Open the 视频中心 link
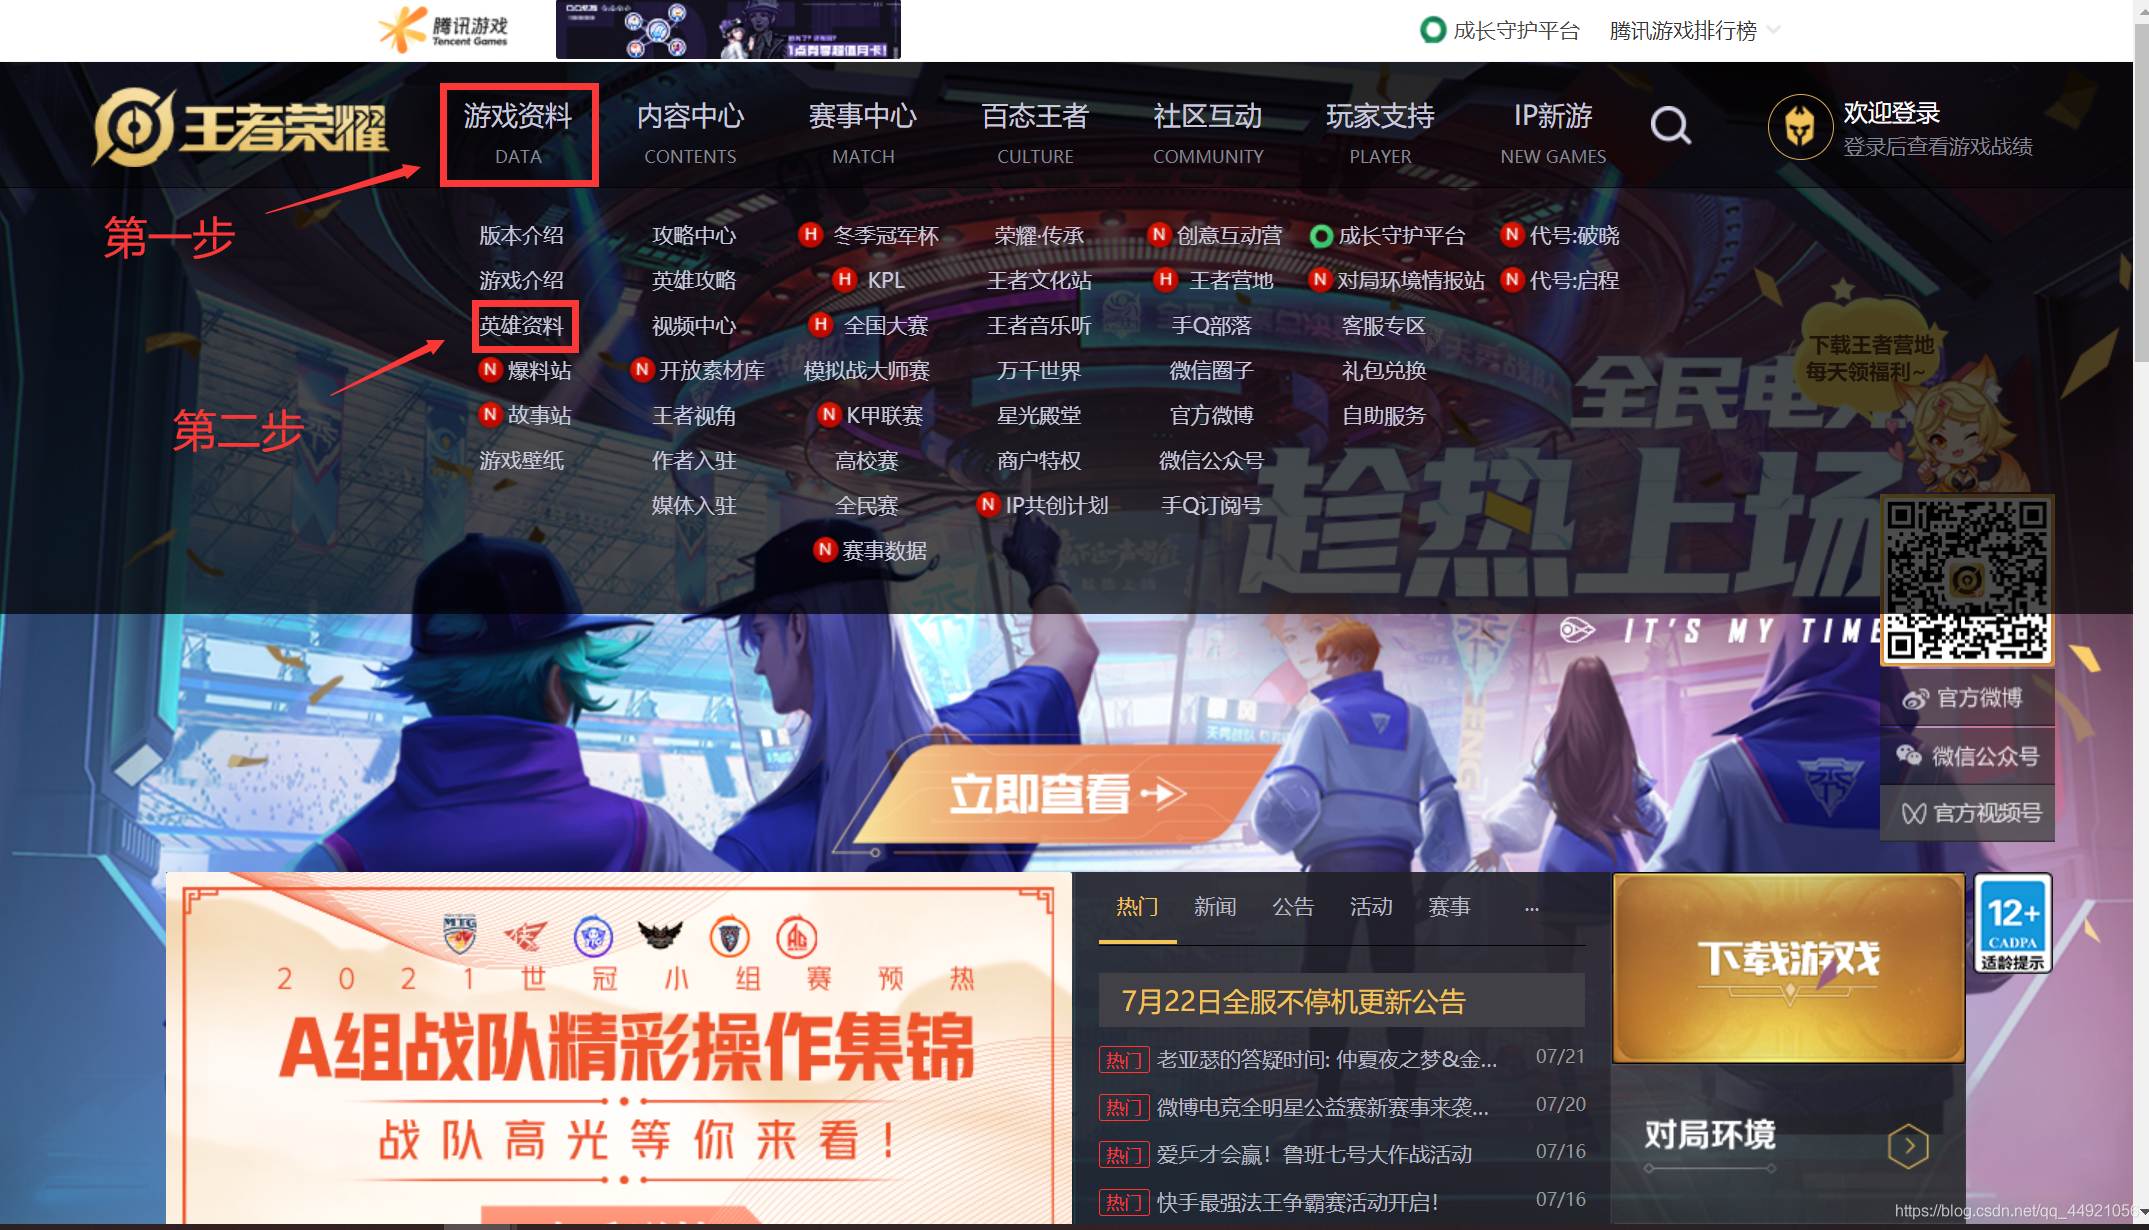2149x1230 pixels. (x=694, y=325)
